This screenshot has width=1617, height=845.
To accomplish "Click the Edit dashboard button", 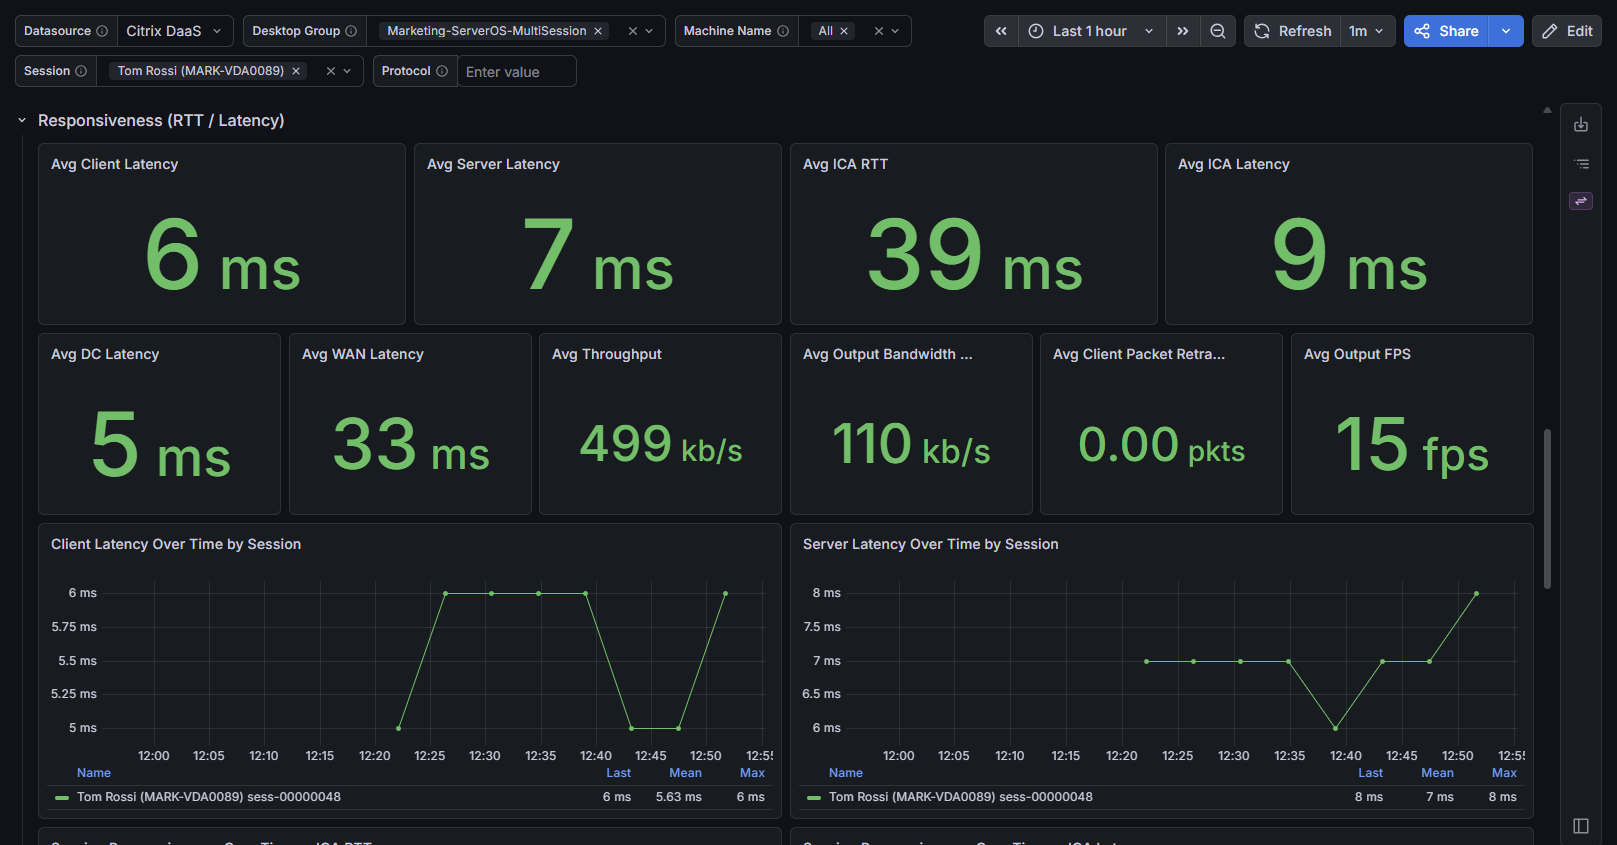I will click(1567, 31).
